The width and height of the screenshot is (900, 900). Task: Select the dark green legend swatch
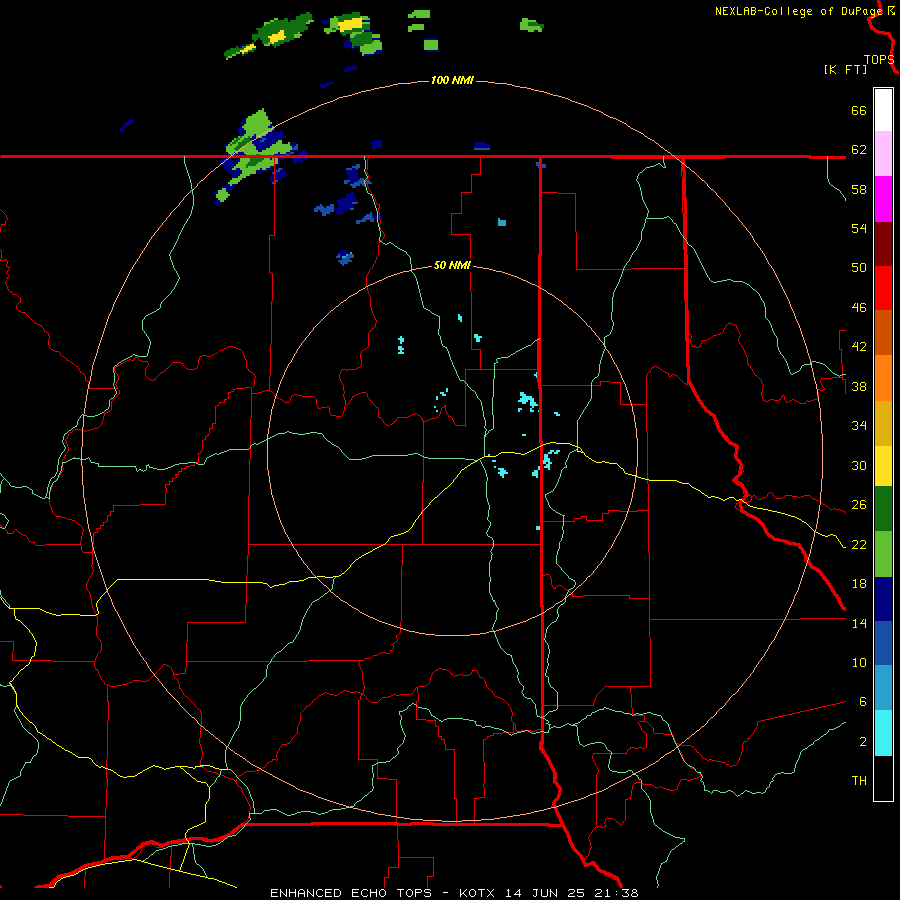click(x=883, y=509)
